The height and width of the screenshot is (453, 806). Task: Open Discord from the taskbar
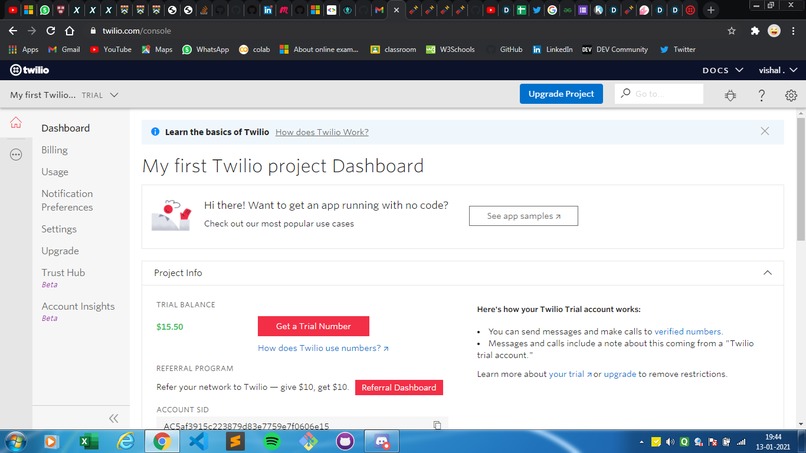[382, 441]
